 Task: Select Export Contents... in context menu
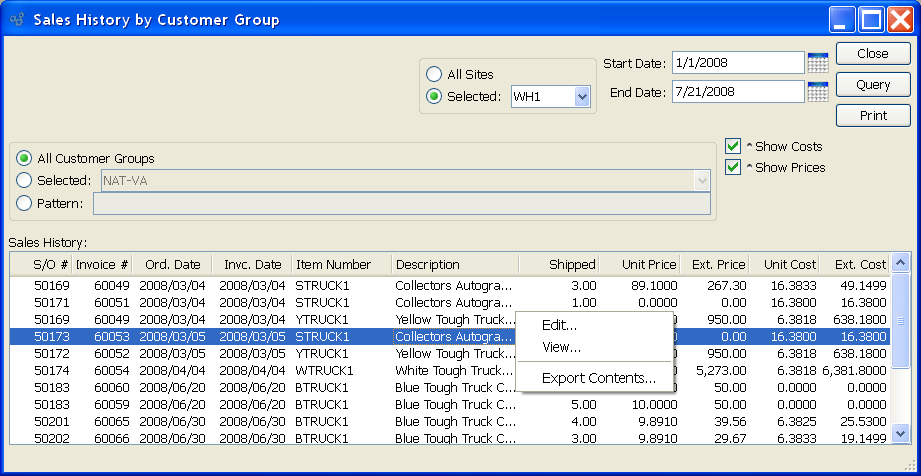point(598,378)
